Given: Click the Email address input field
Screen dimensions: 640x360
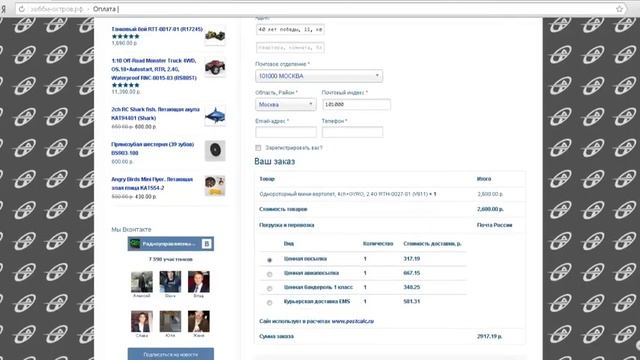Looking at the screenshot, I should tap(286, 132).
